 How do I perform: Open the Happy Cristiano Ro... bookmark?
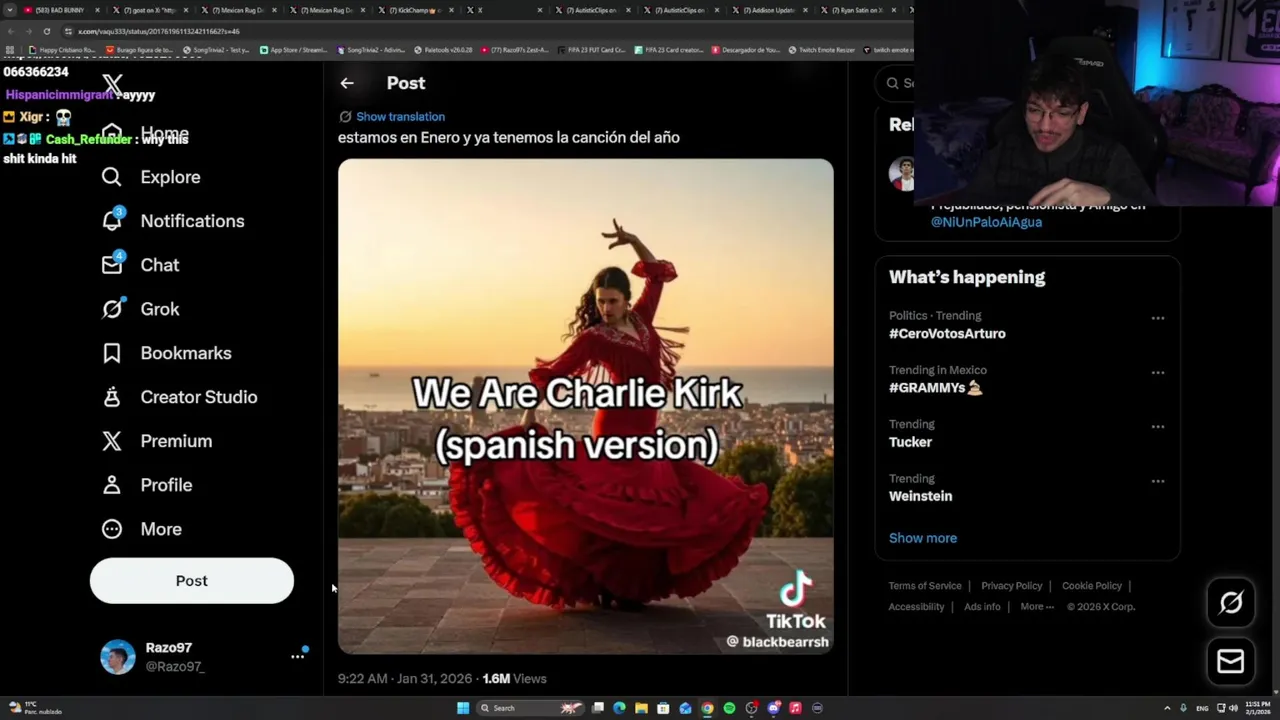pos(62,50)
